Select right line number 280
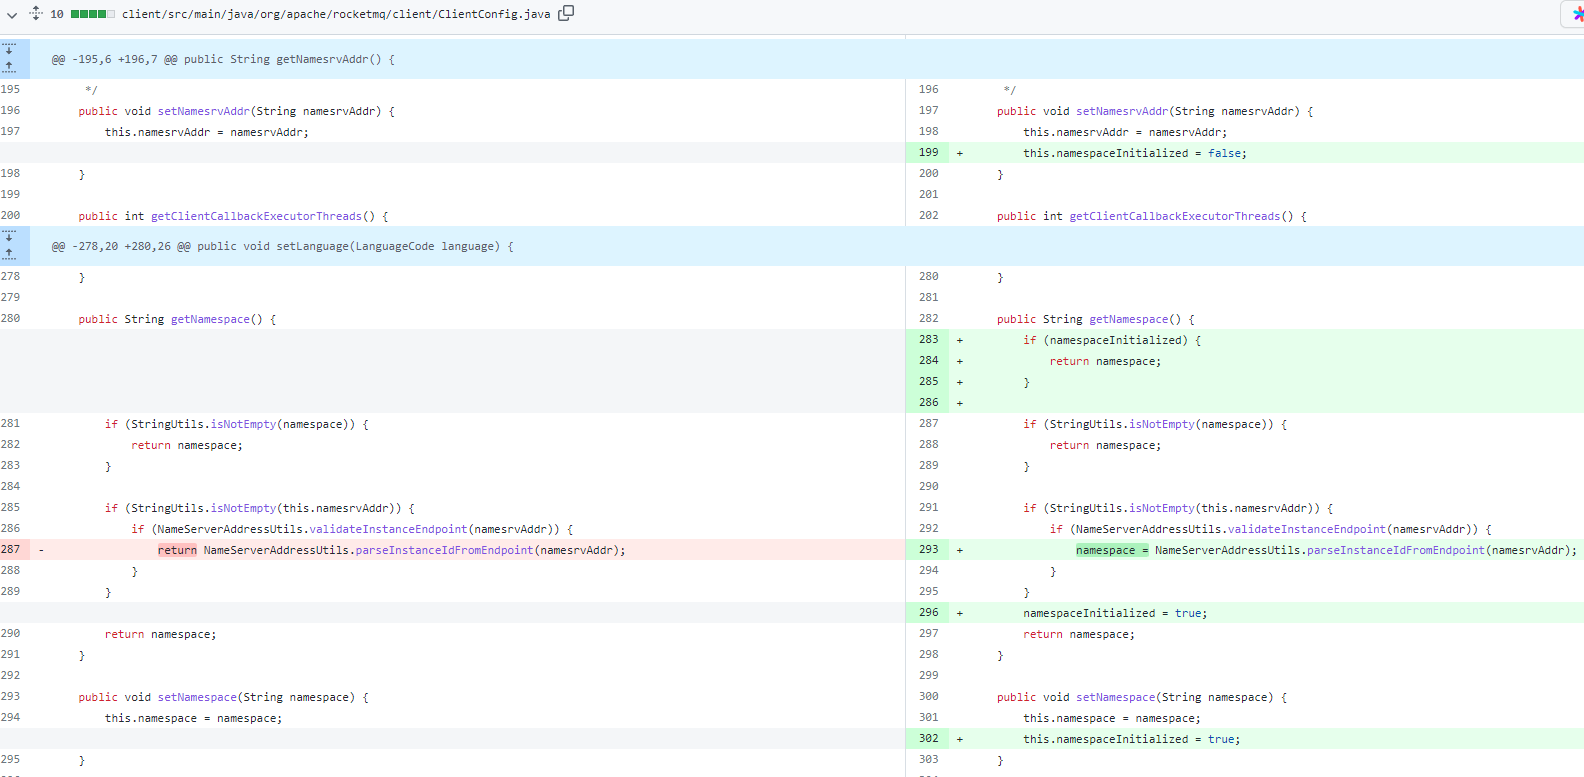Image resolution: width=1584 pixels, height=777 pixels. tap(929, 277)
